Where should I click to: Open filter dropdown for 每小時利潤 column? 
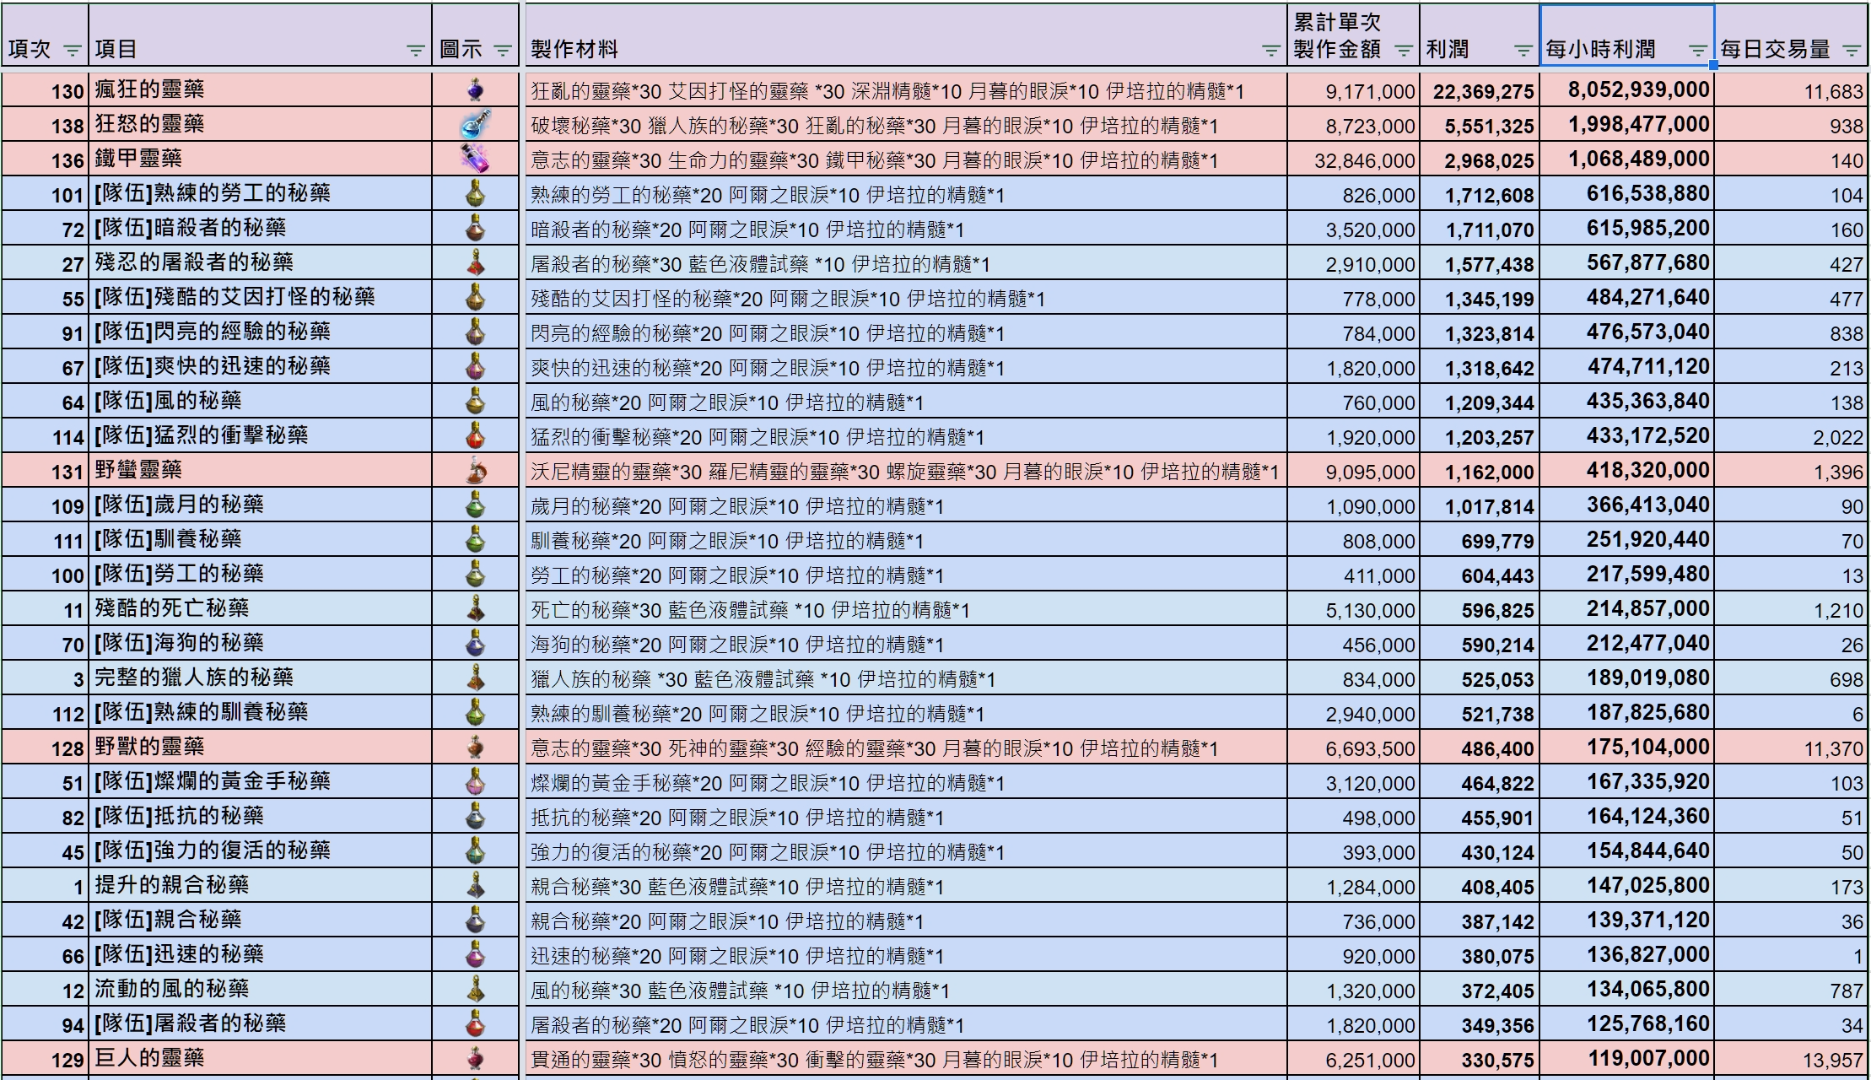tap(1698, 50)
